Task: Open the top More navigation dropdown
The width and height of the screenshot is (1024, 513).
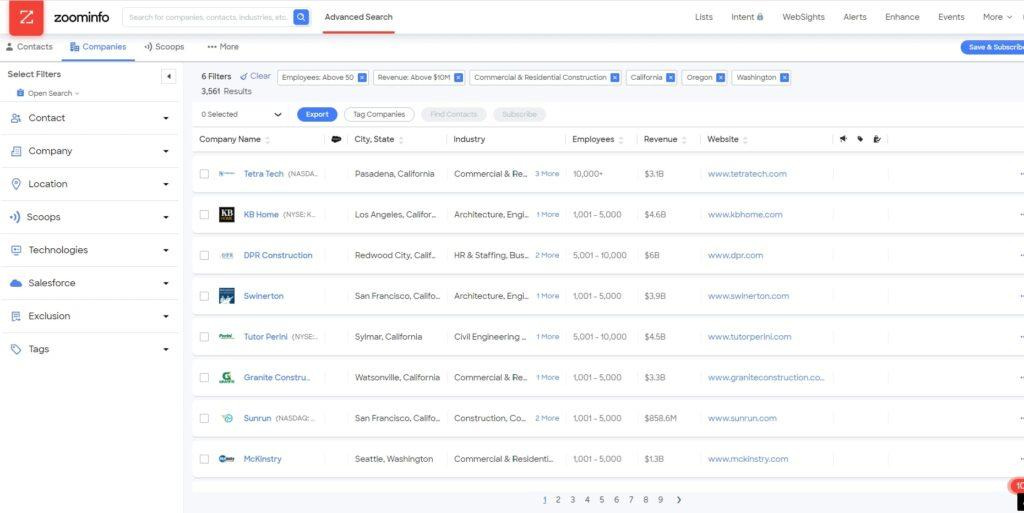Action: click(x=997, y=17)
